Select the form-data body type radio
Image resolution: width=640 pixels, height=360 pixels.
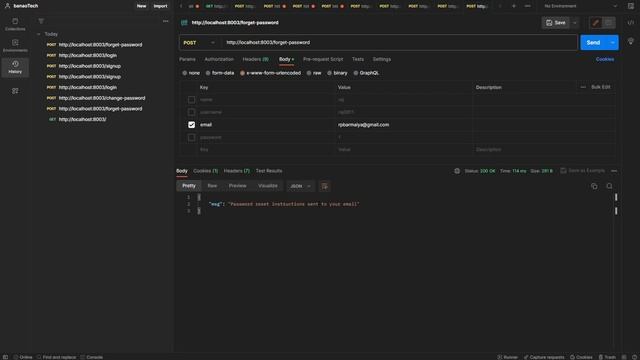tap(208, 73)
